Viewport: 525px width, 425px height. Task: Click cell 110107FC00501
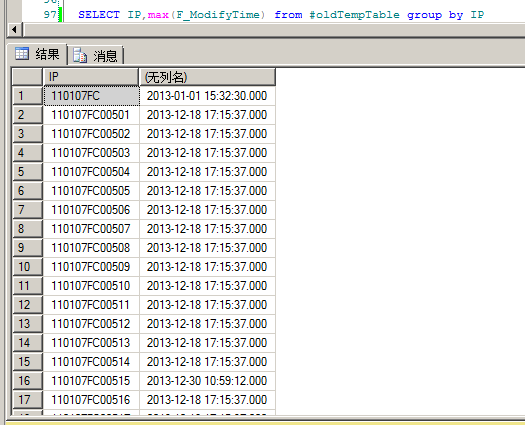click(x=91, y=115)
